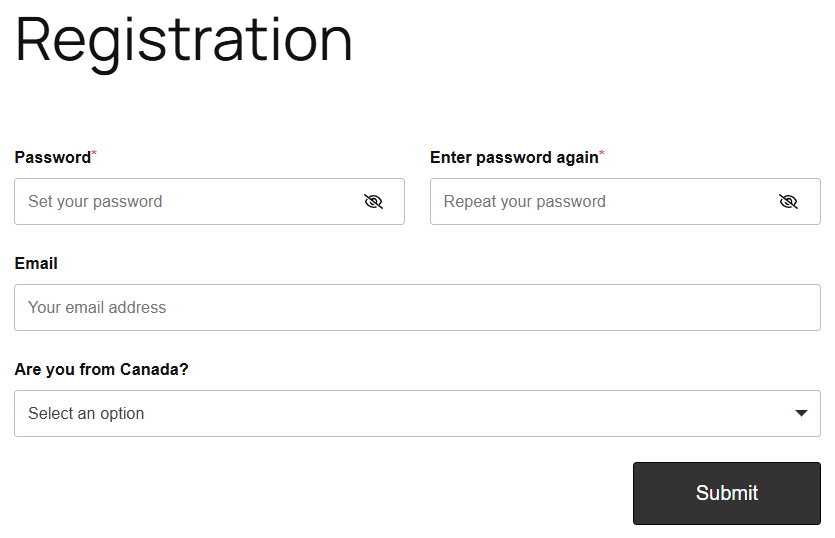Click the Select an option placeholder text
The width and height of the screenshot is (835, 538).
[86, 414]
